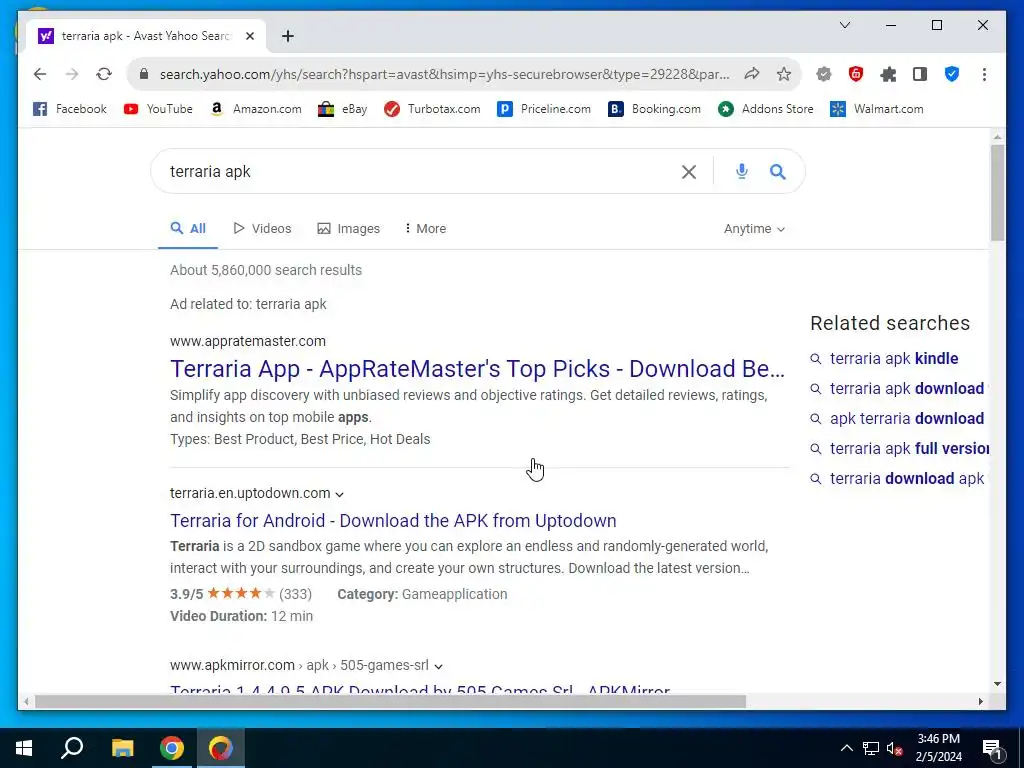Open Google Chrome from the taskbar
Image resolution: width=1024 pixels, height=768 pixels.
point(172,748)
